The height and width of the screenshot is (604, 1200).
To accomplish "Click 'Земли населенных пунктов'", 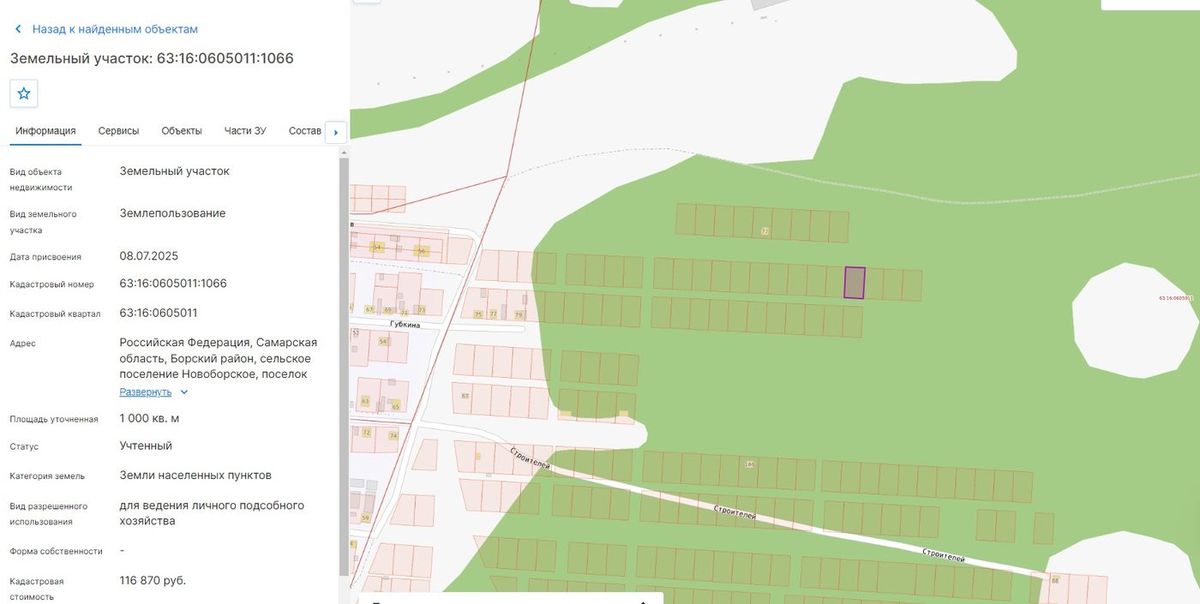I will (196, 475).
